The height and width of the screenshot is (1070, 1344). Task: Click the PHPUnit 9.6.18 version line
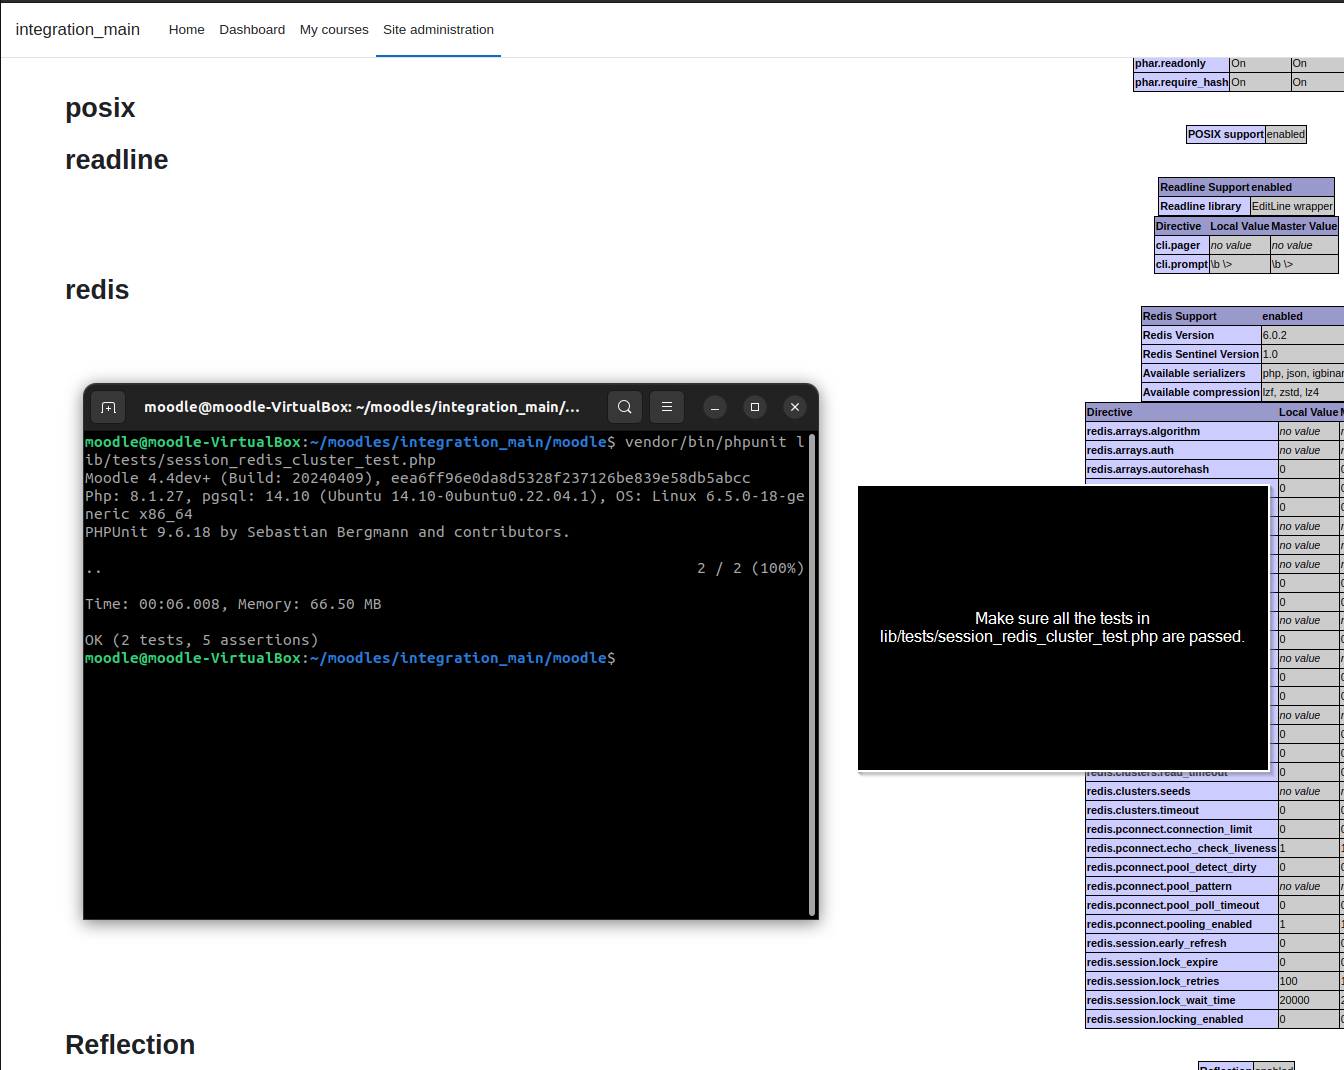point(327,532)
